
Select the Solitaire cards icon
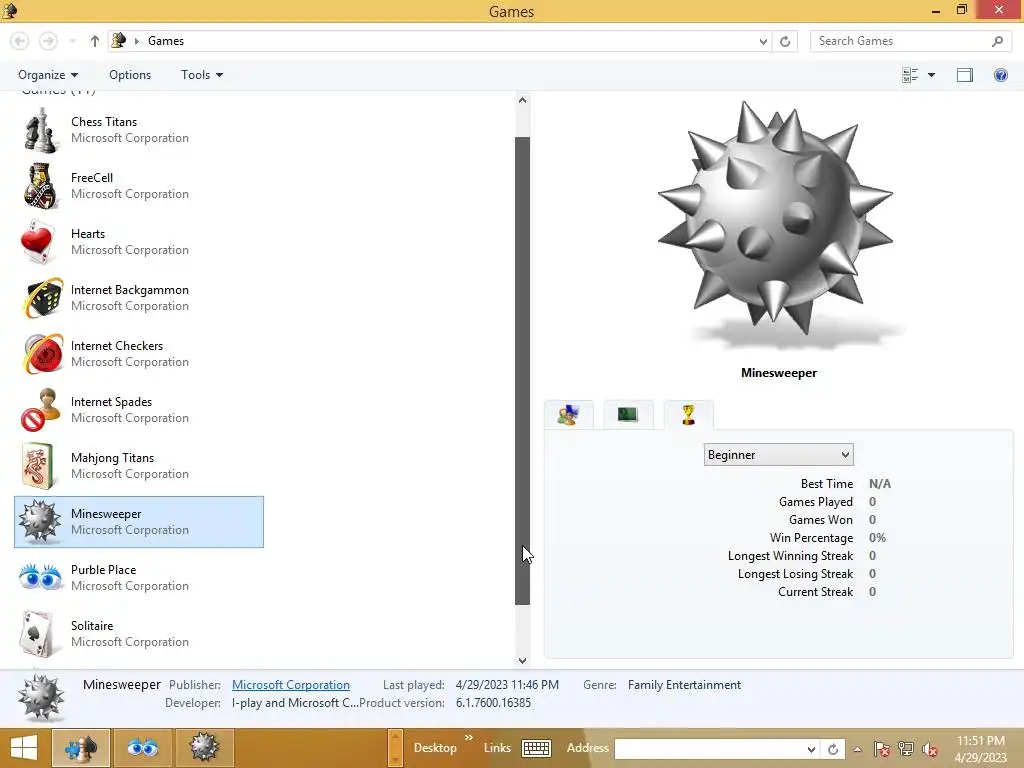(37, 633)
